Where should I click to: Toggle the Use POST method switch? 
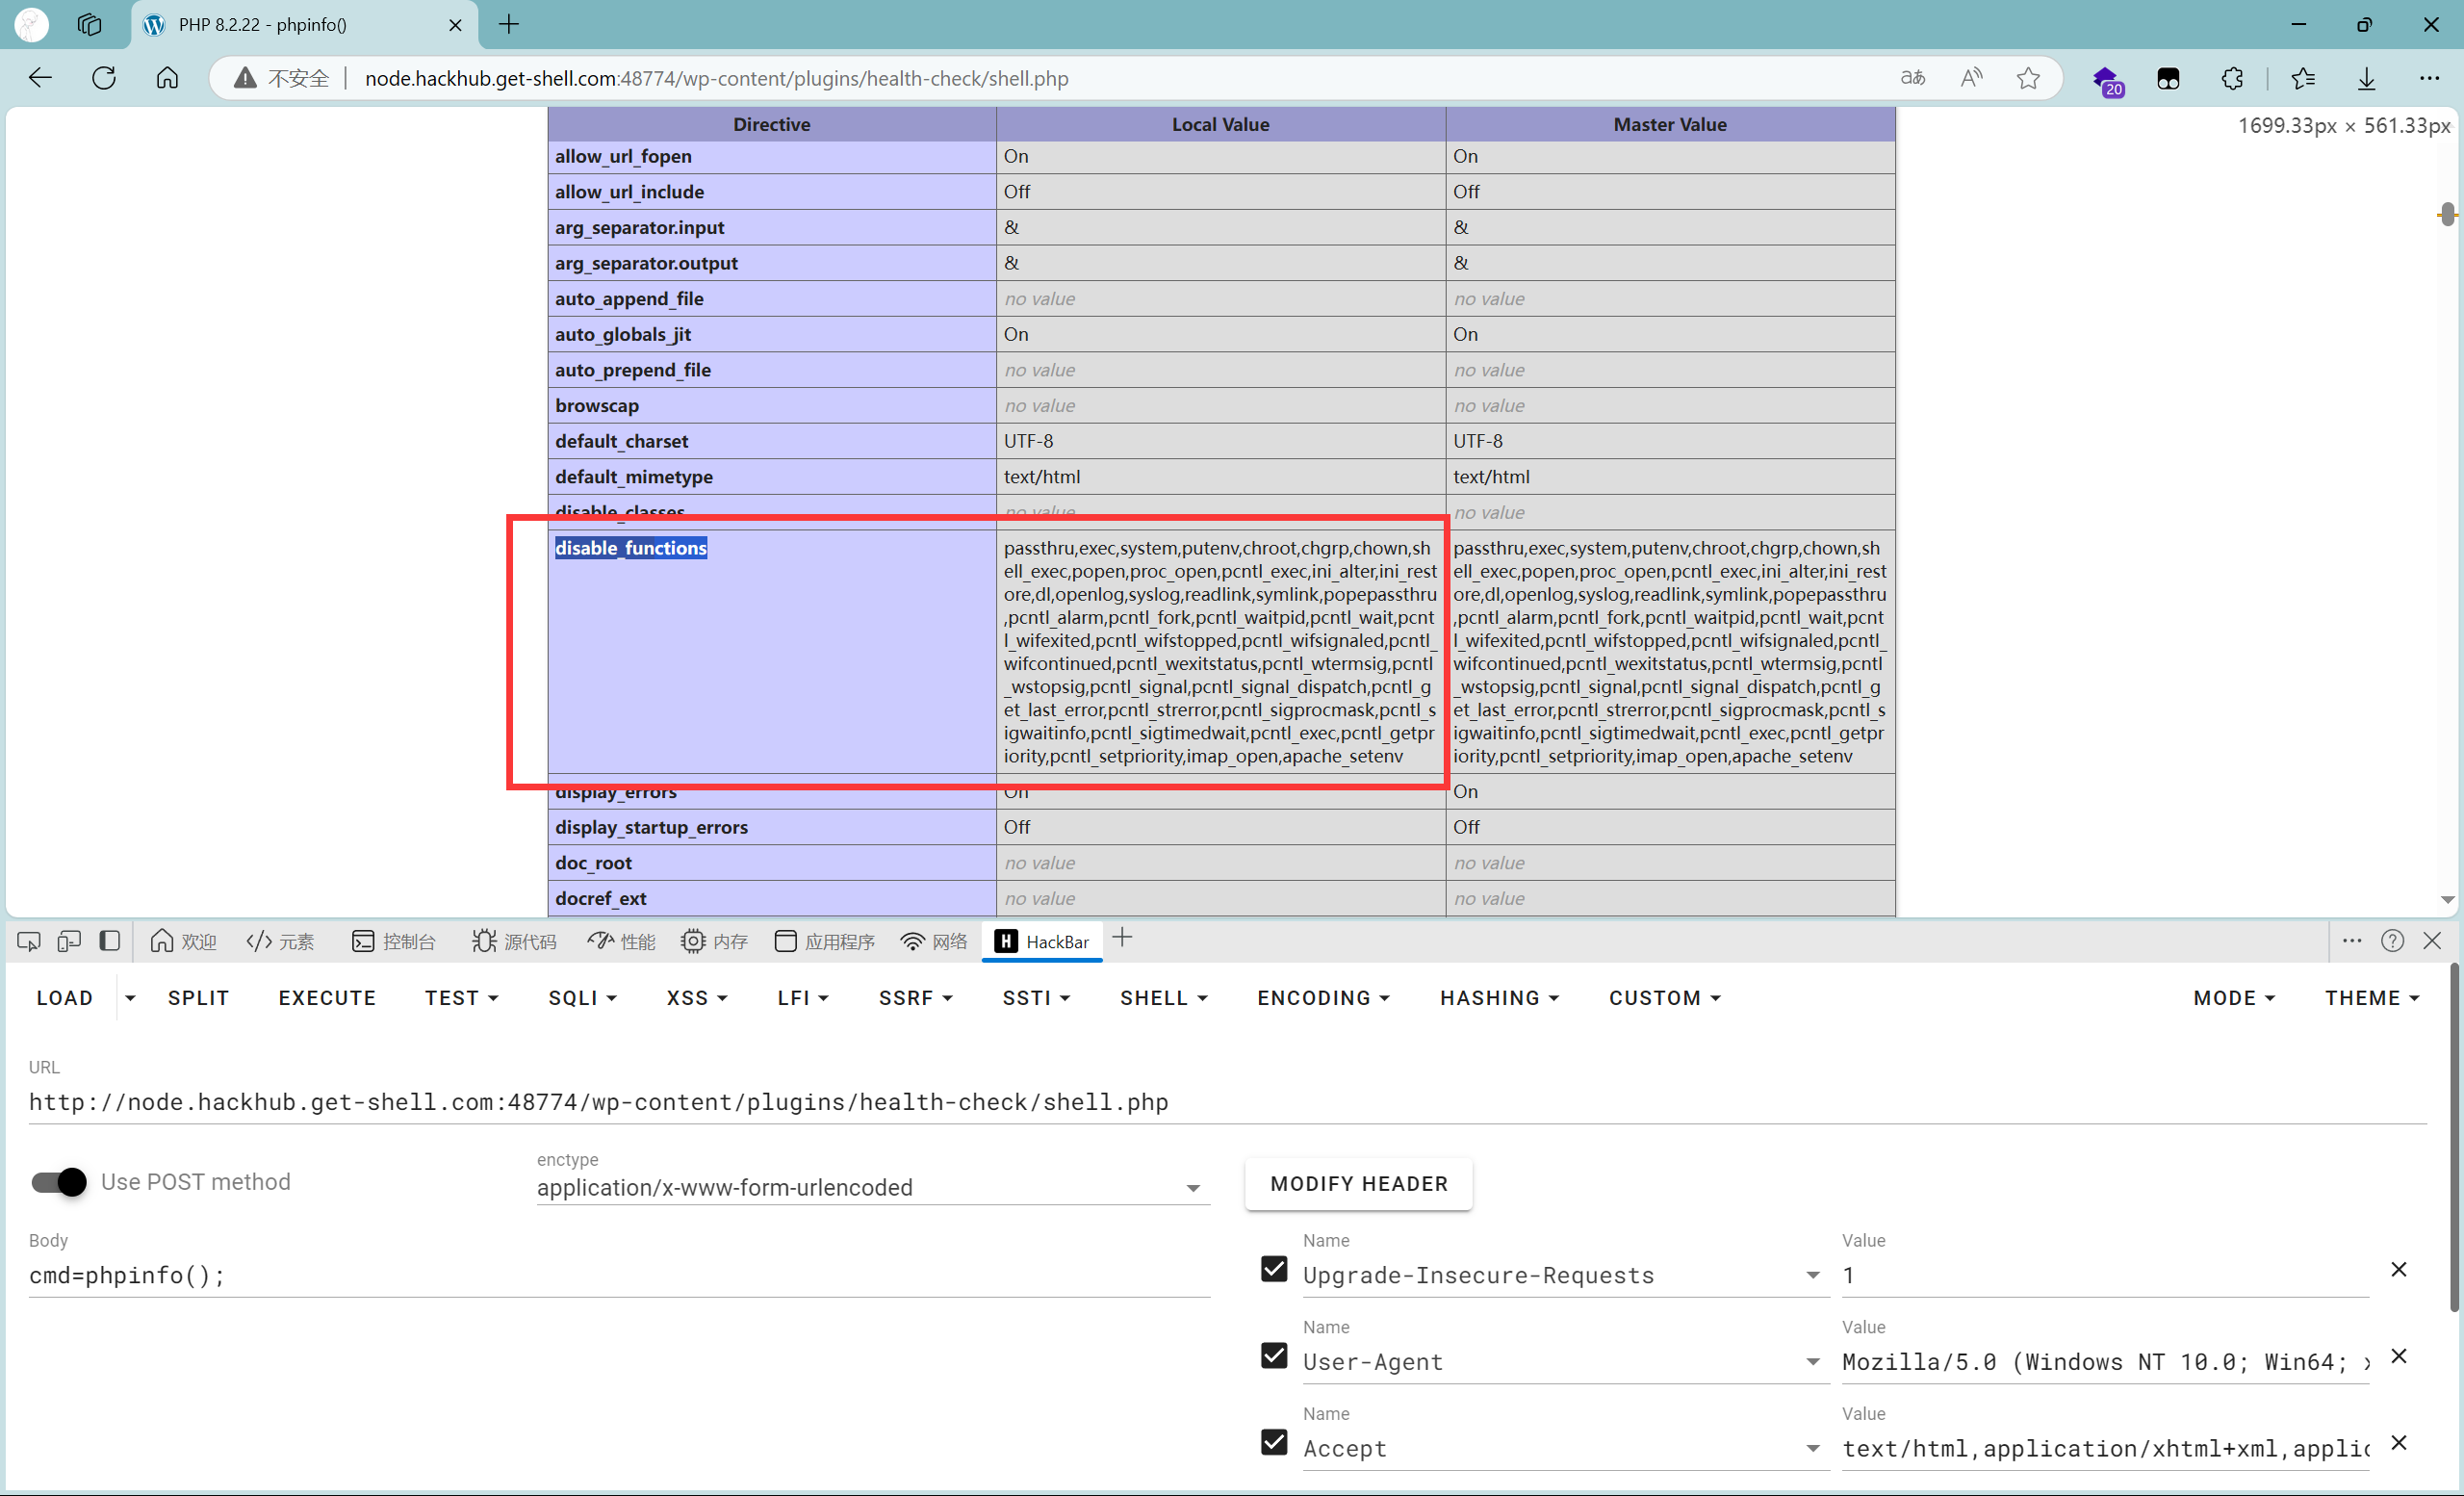tap(59, 1182)
